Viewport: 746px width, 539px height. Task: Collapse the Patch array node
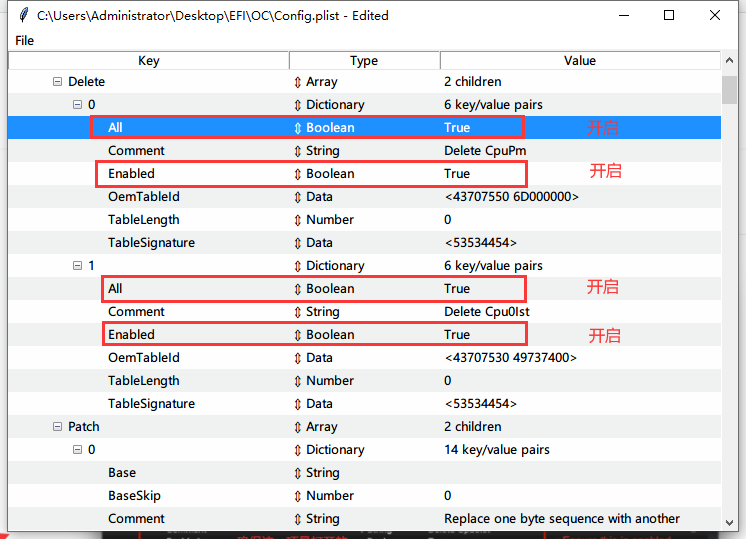(58, 427)
